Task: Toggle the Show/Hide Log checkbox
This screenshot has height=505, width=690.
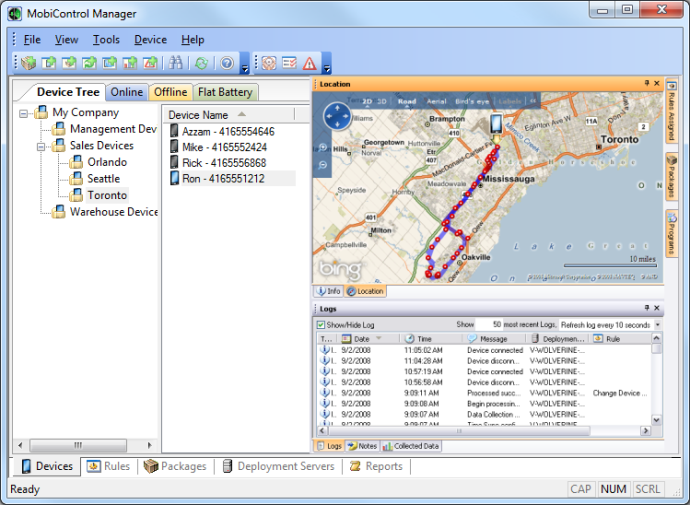Action: tap(321, 325)
